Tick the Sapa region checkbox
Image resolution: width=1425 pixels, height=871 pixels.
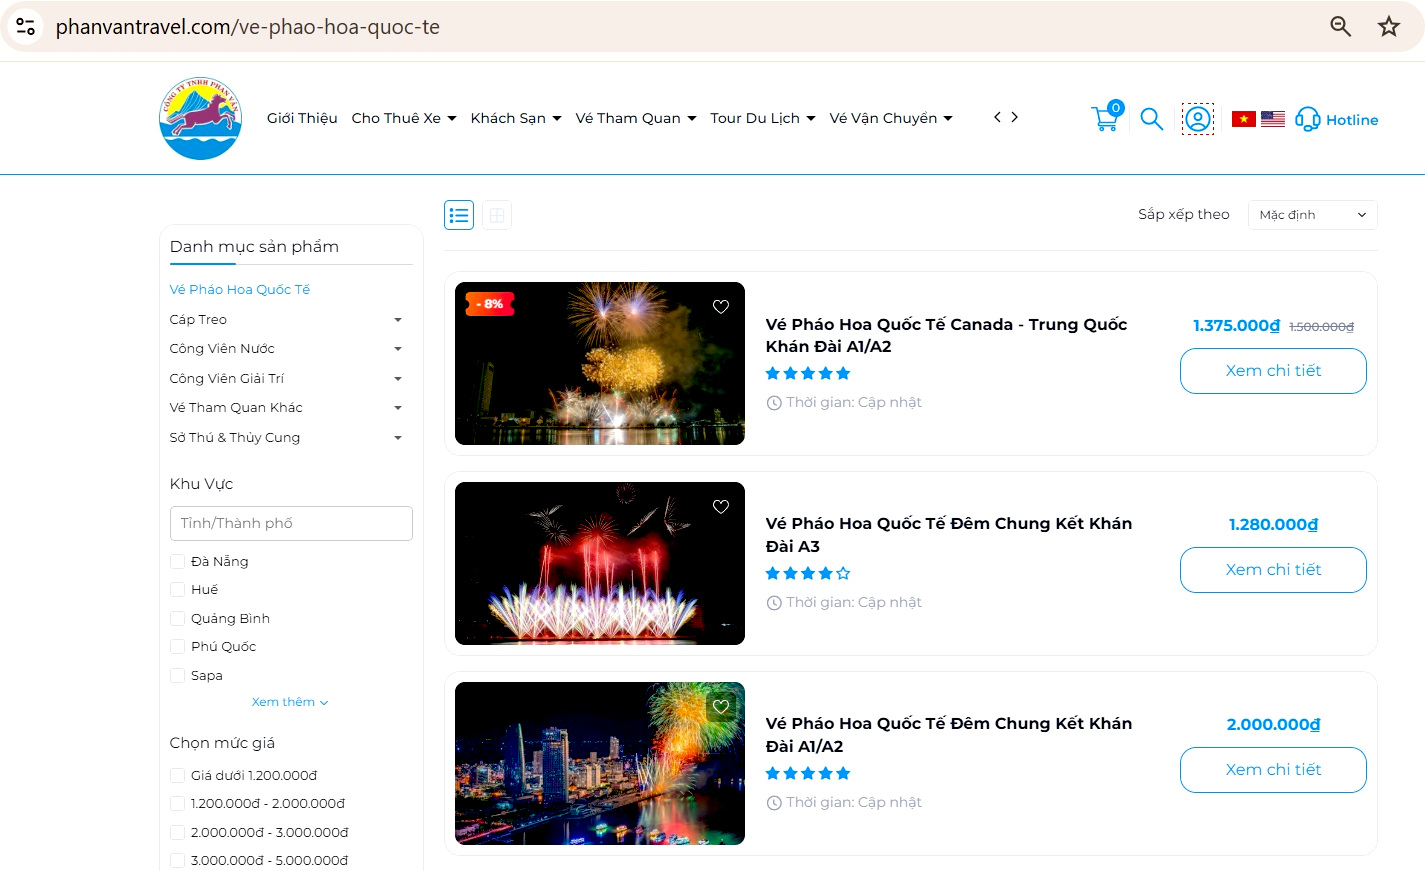177,676
